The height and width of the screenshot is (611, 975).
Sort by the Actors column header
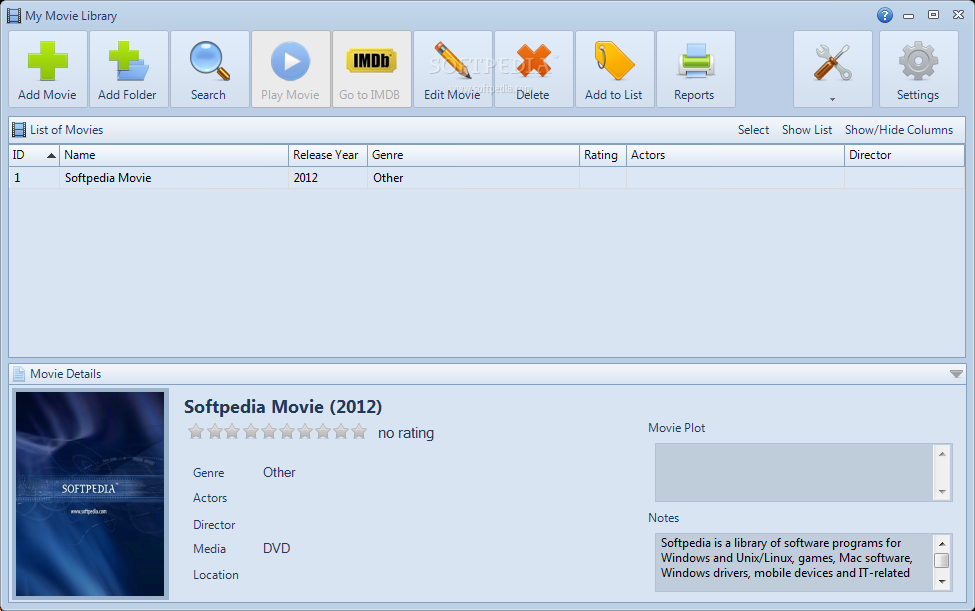[735, 155]
